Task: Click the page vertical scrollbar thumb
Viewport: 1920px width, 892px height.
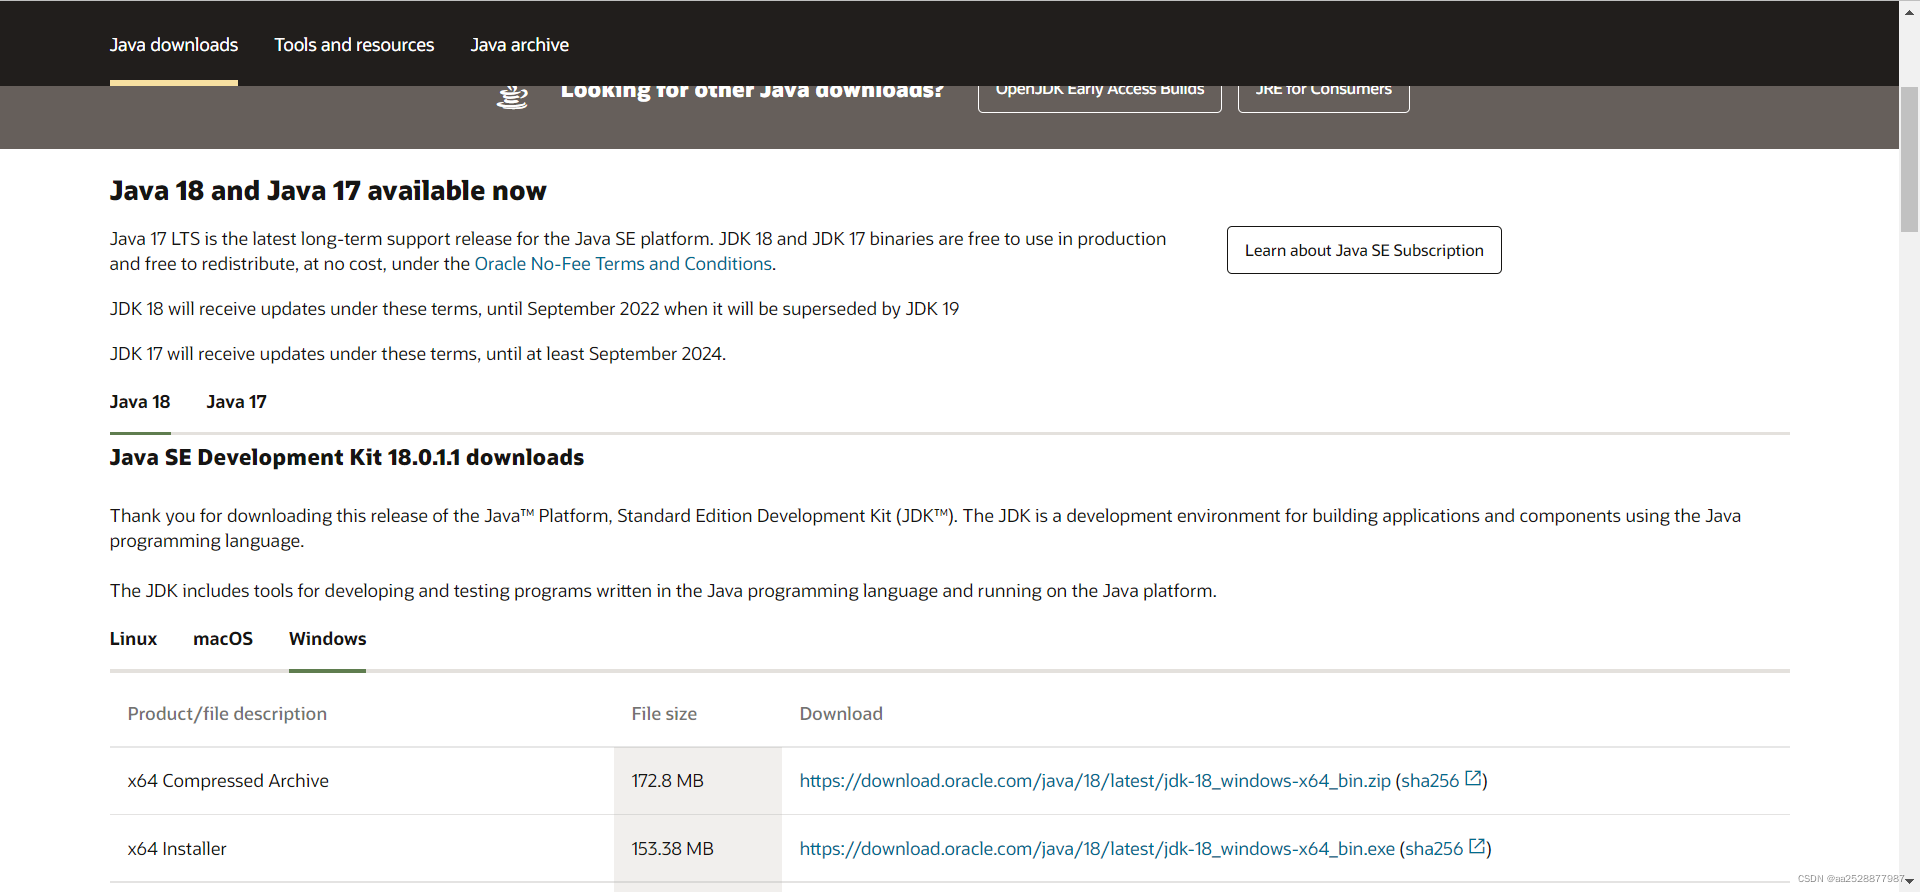Action: point(1909,160)
